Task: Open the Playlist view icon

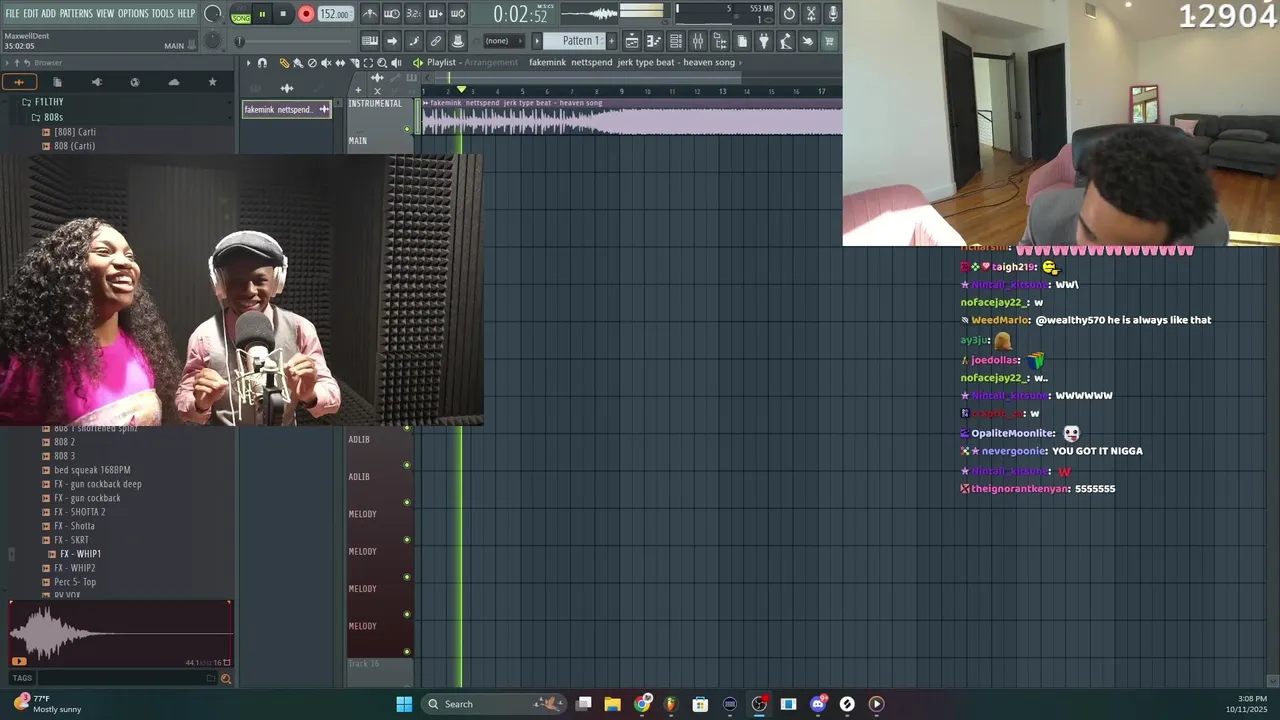Action: (x=632, y=41)
